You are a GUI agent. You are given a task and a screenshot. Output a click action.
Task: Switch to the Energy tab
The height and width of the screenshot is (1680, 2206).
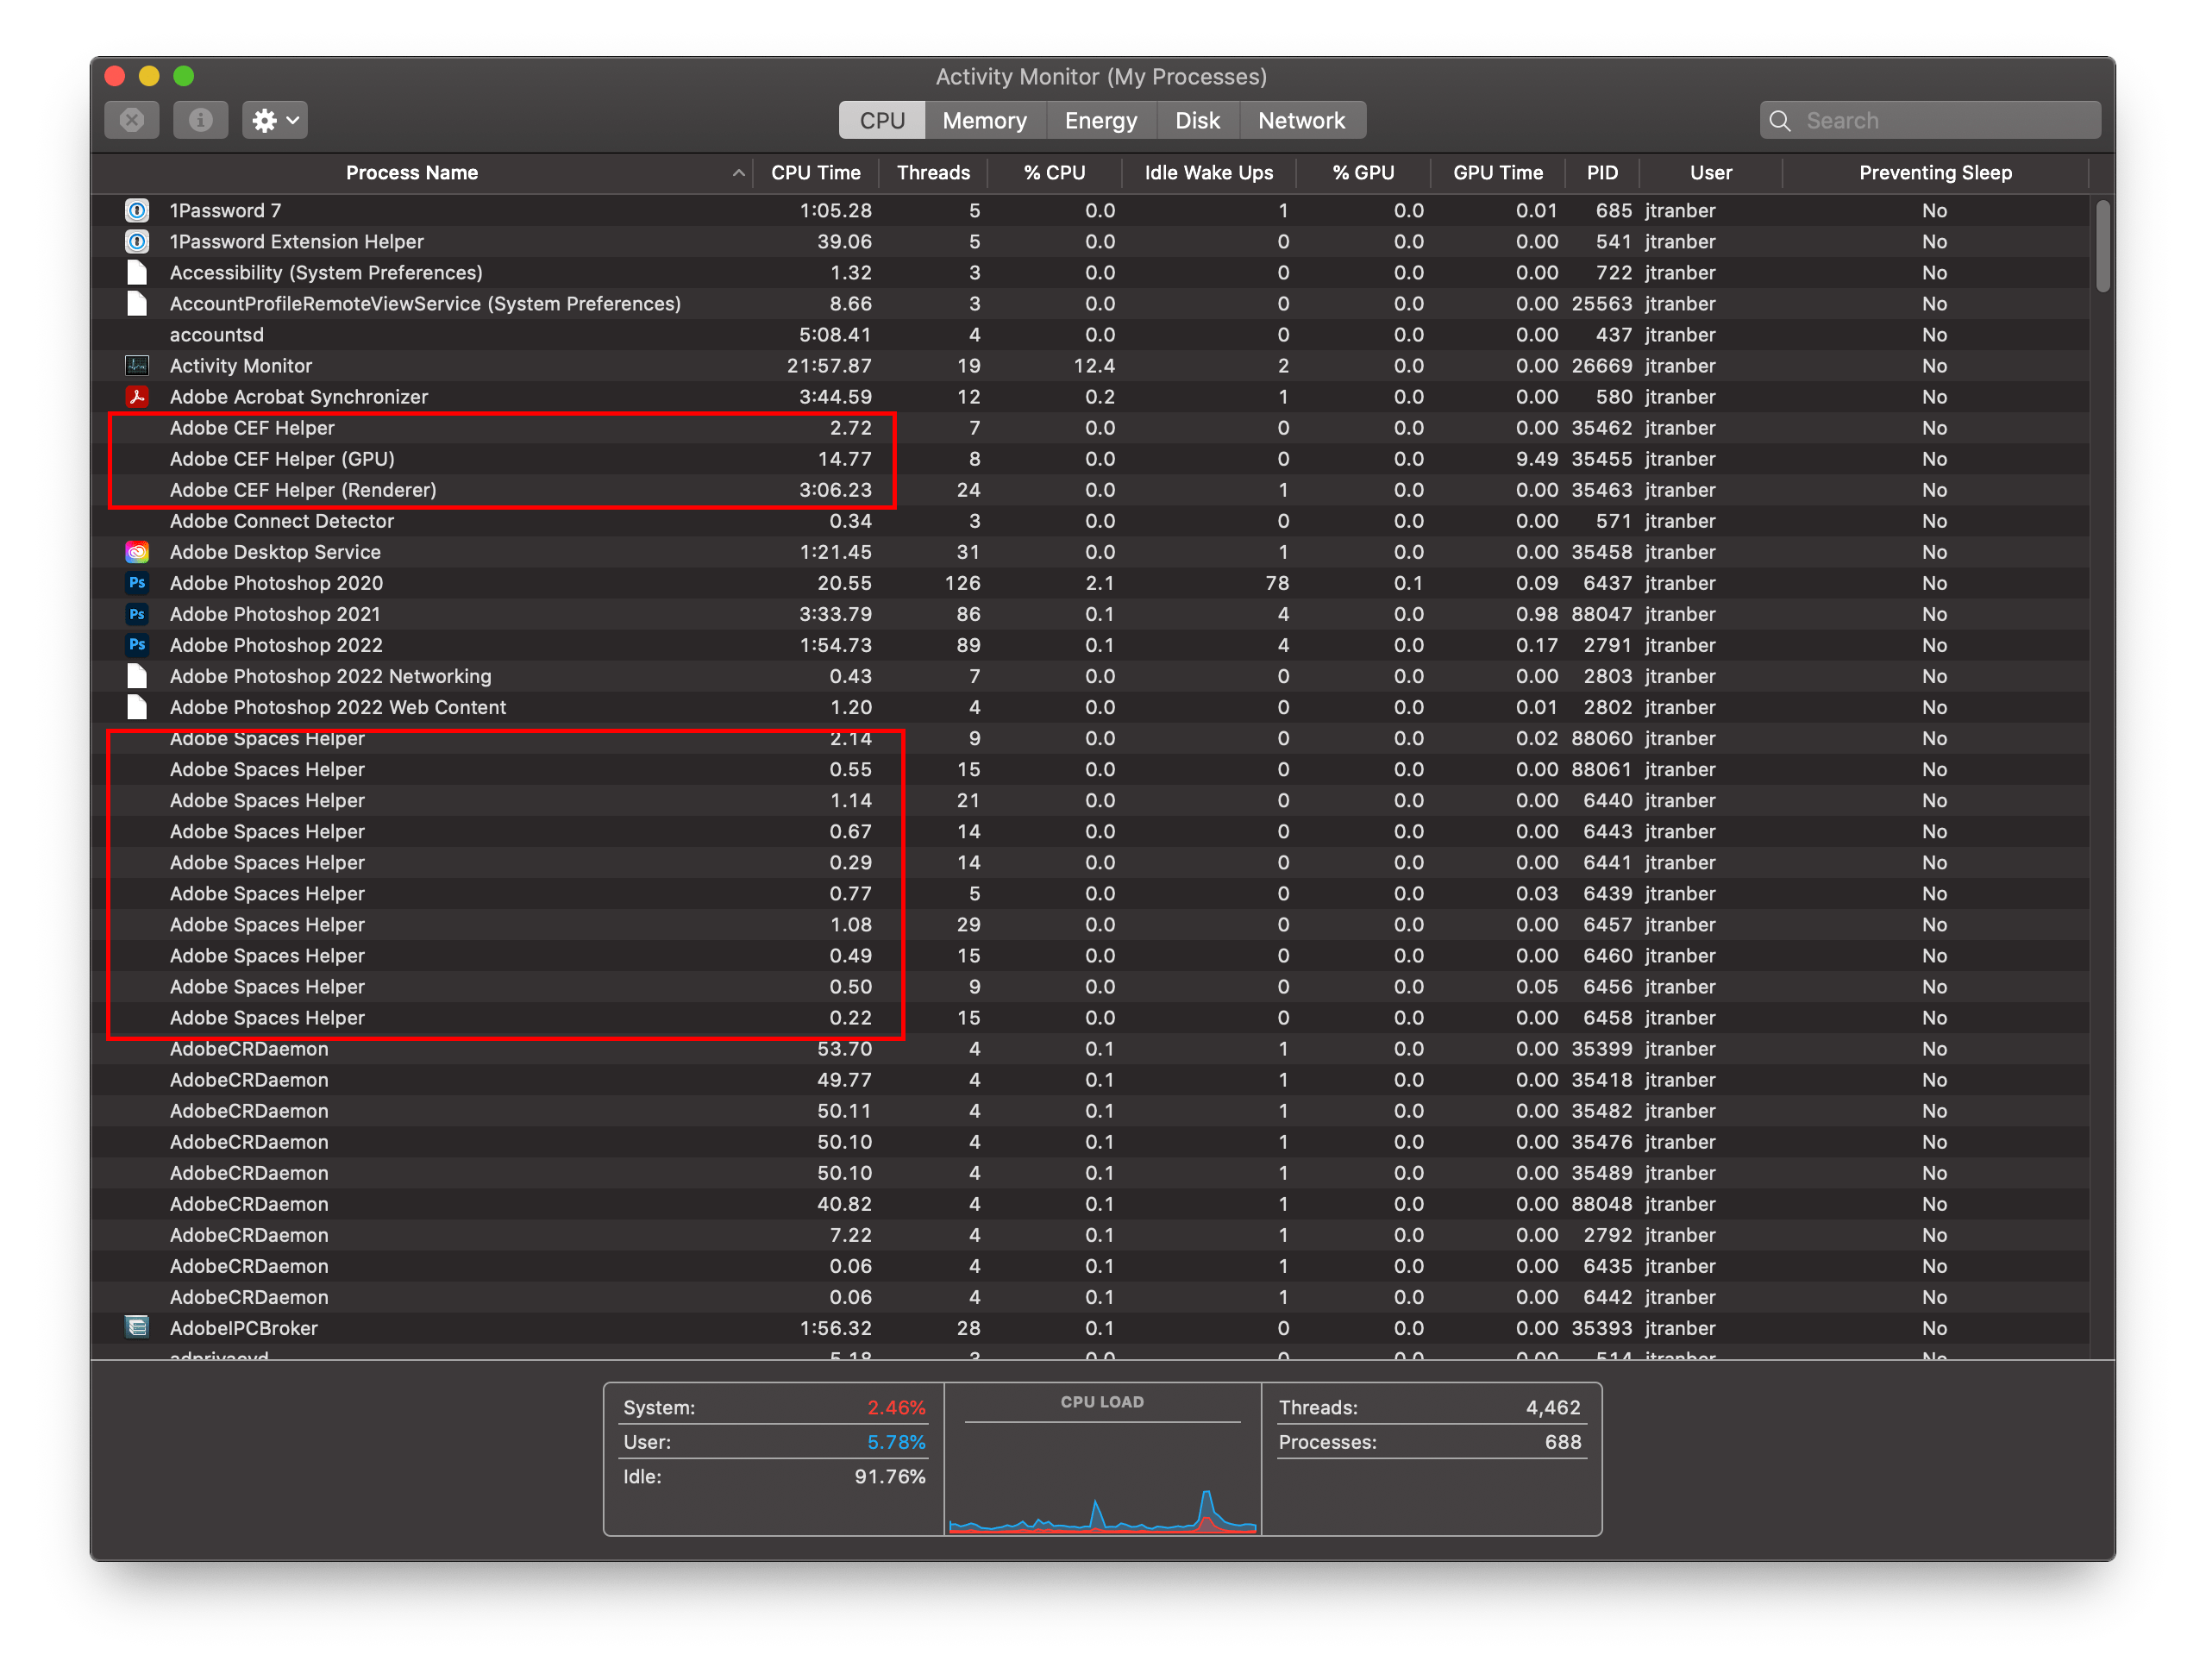point(1100,119)
